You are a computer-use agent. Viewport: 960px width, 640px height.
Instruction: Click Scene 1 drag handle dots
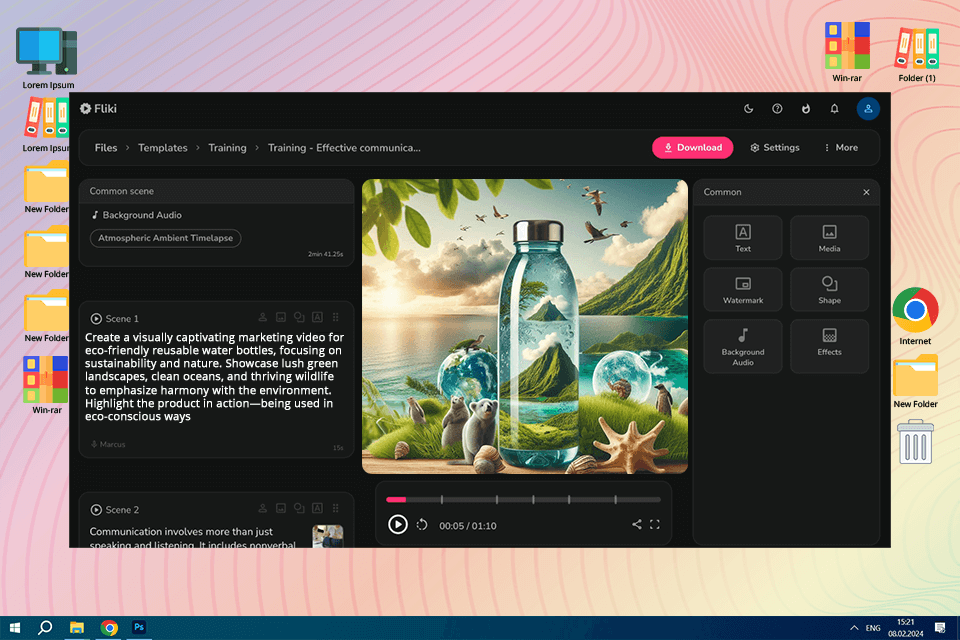[336, 317]
